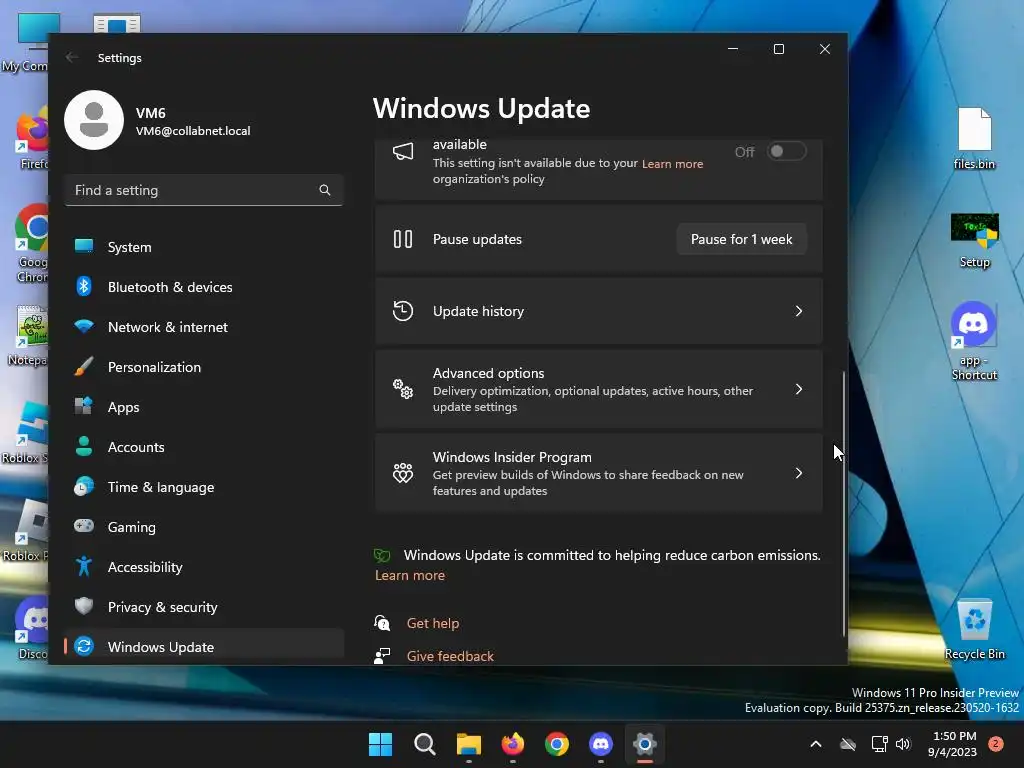Maximize the Settings window
Viewport: 1024px width, 768px height.
pos(778,49)
